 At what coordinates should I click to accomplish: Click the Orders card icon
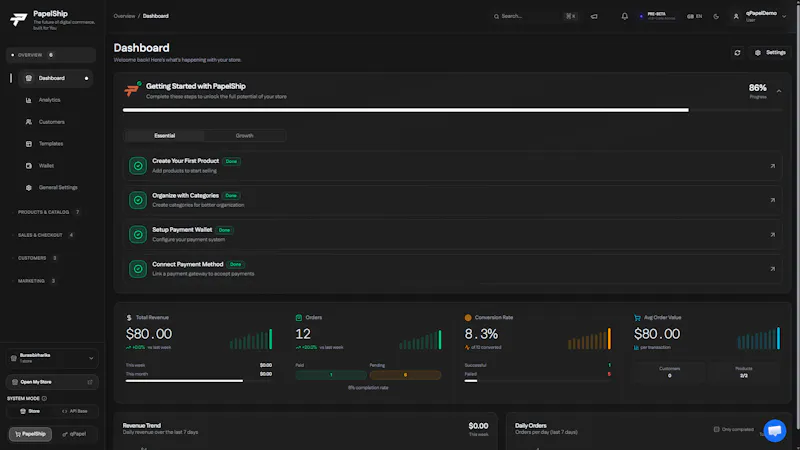(x=298, y=317)
